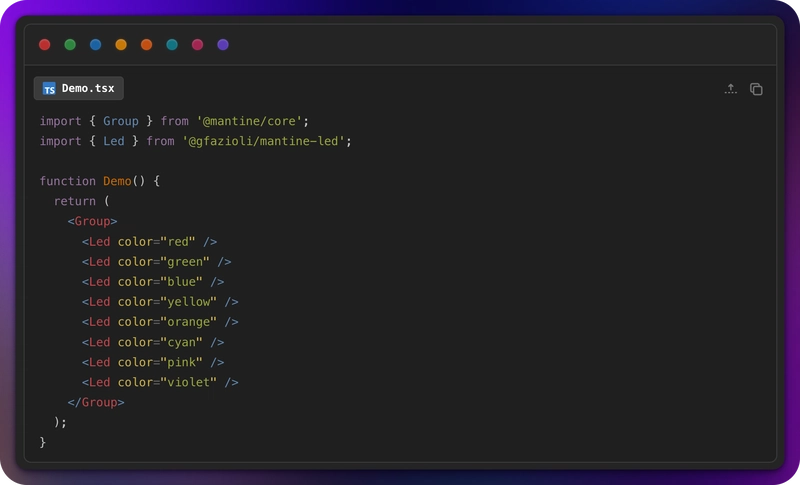Click the violet LED dot
Screen dimensions: 800x485
tap(223, 45)
